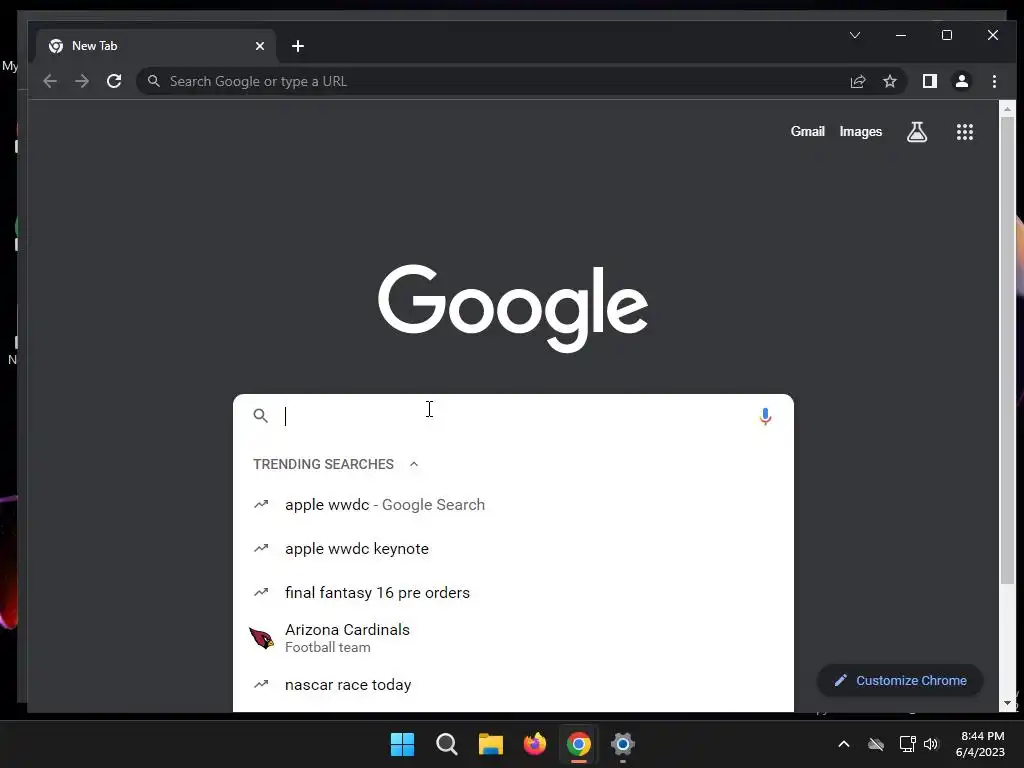
Task: Open the volume speaker tray icon
Action: pos(931,744)
